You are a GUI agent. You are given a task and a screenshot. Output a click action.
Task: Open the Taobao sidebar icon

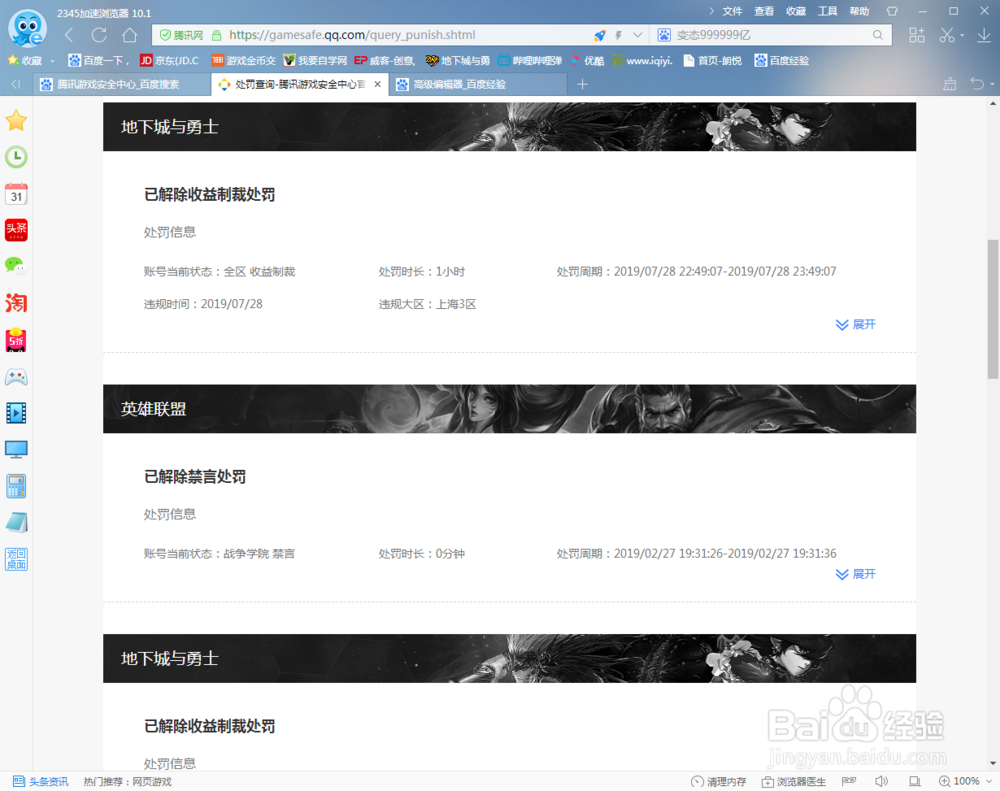point(16,302)
